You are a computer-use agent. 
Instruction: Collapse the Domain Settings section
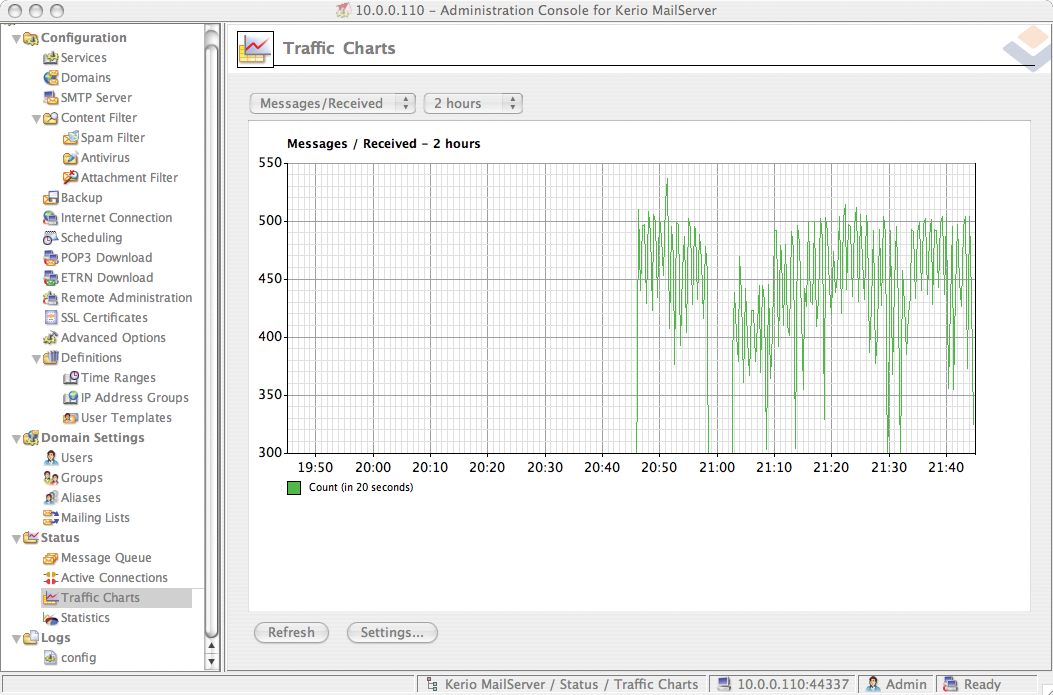(x=16, y=438)
